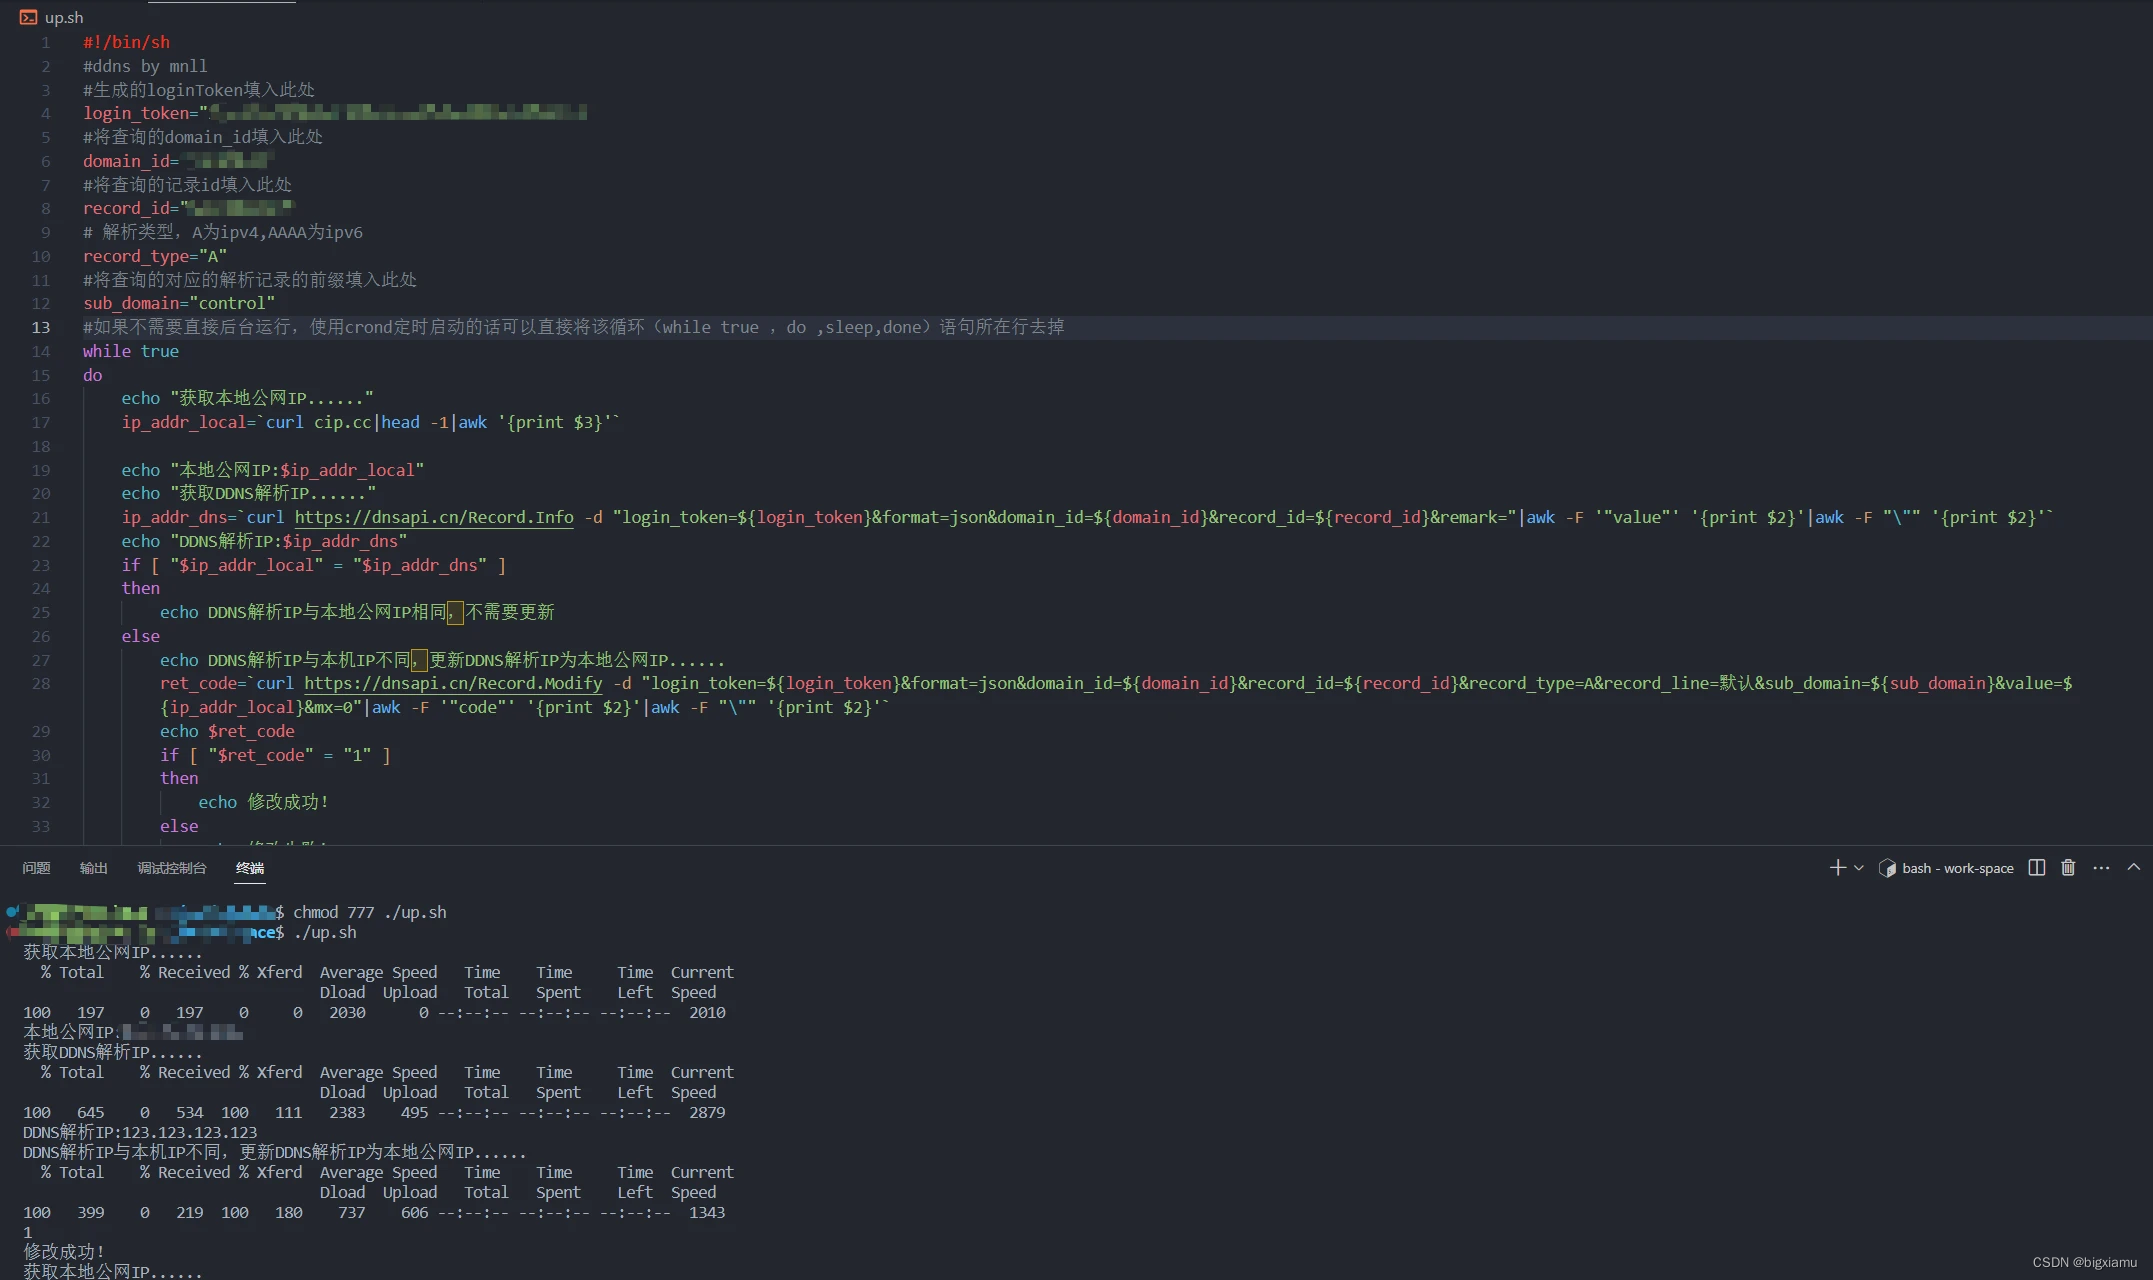Click the './up.sh' run command in terminal

325,932
